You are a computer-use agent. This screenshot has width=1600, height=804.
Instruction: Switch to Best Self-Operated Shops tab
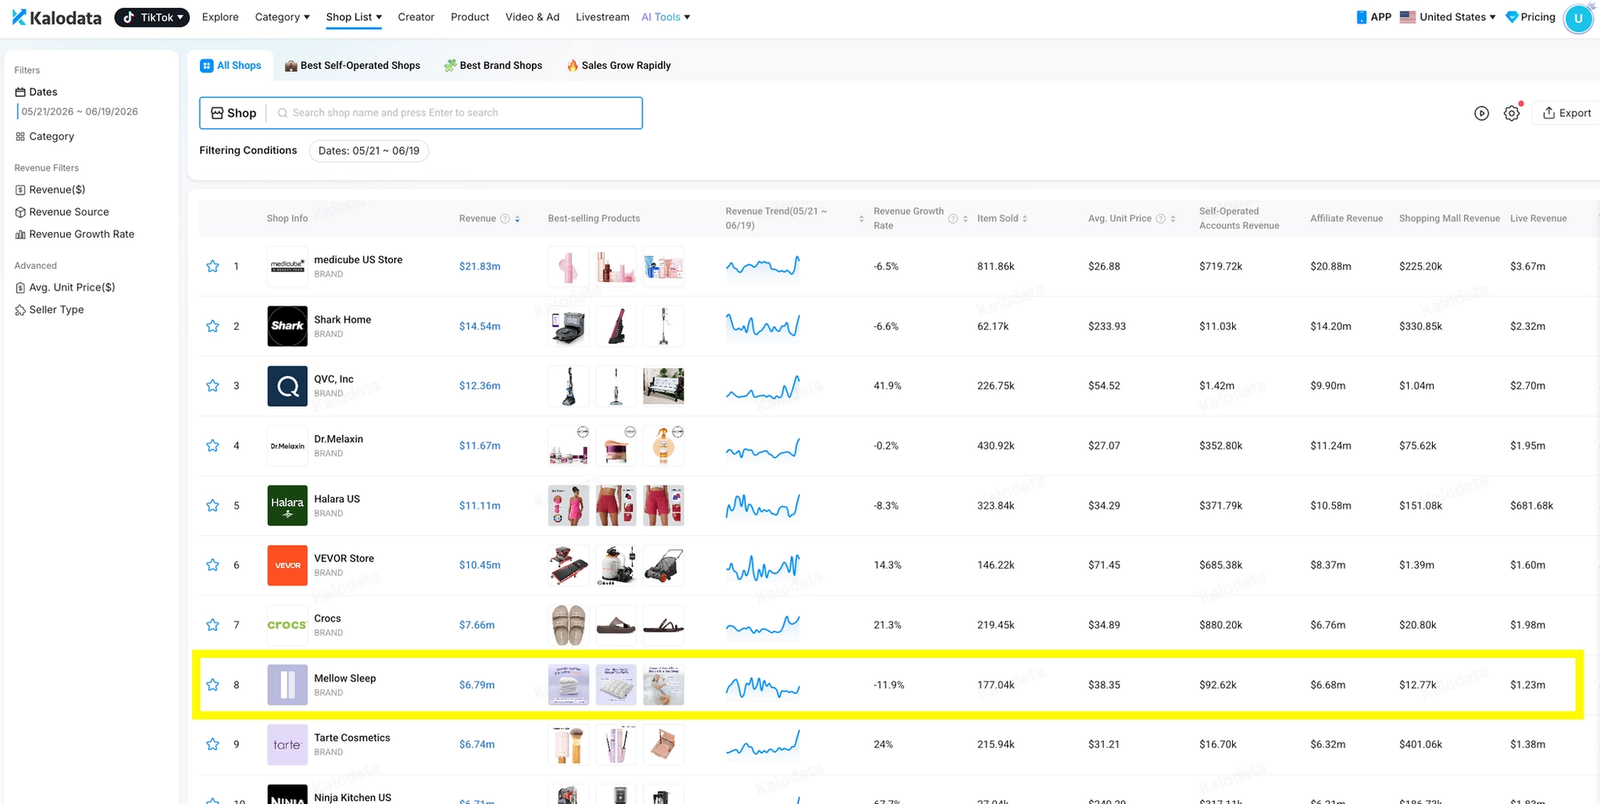[352, 66]
